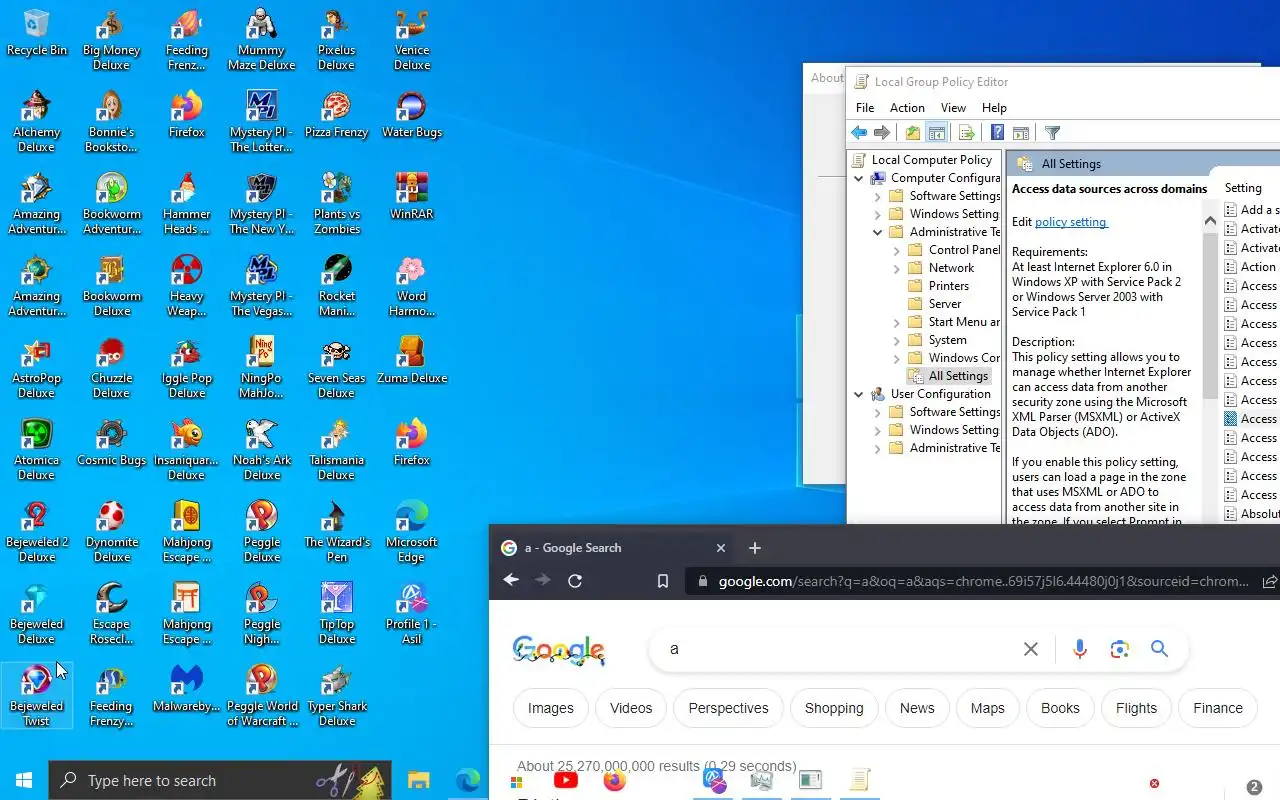The width and height of the screenshot is (1280, 800).
Task: Toggle show/hide console tree toolbar icon
Action: 937,133
